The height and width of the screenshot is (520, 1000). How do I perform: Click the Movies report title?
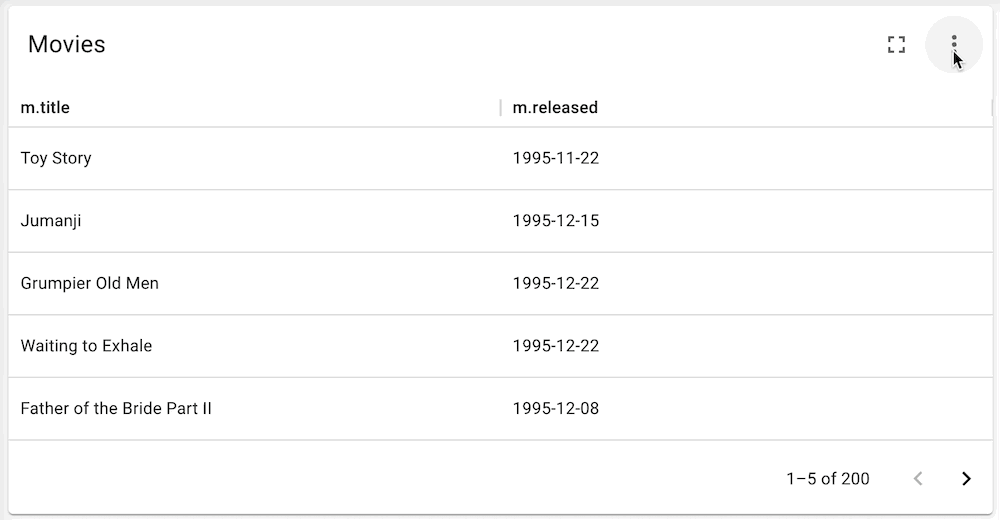[x=66, y=44]
